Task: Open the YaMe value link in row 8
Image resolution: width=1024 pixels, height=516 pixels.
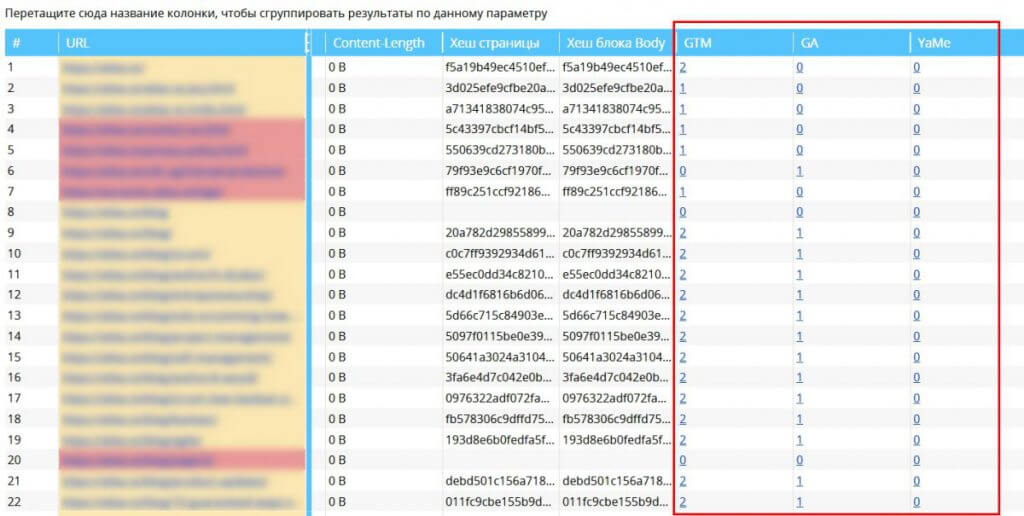Action: click(x=916, y=212)
